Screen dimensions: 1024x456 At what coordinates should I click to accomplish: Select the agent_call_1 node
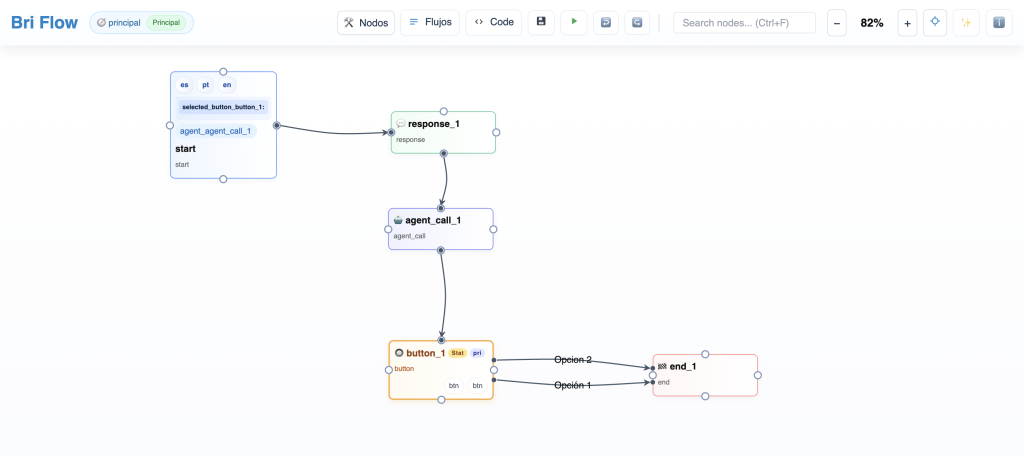pos(440,229)
